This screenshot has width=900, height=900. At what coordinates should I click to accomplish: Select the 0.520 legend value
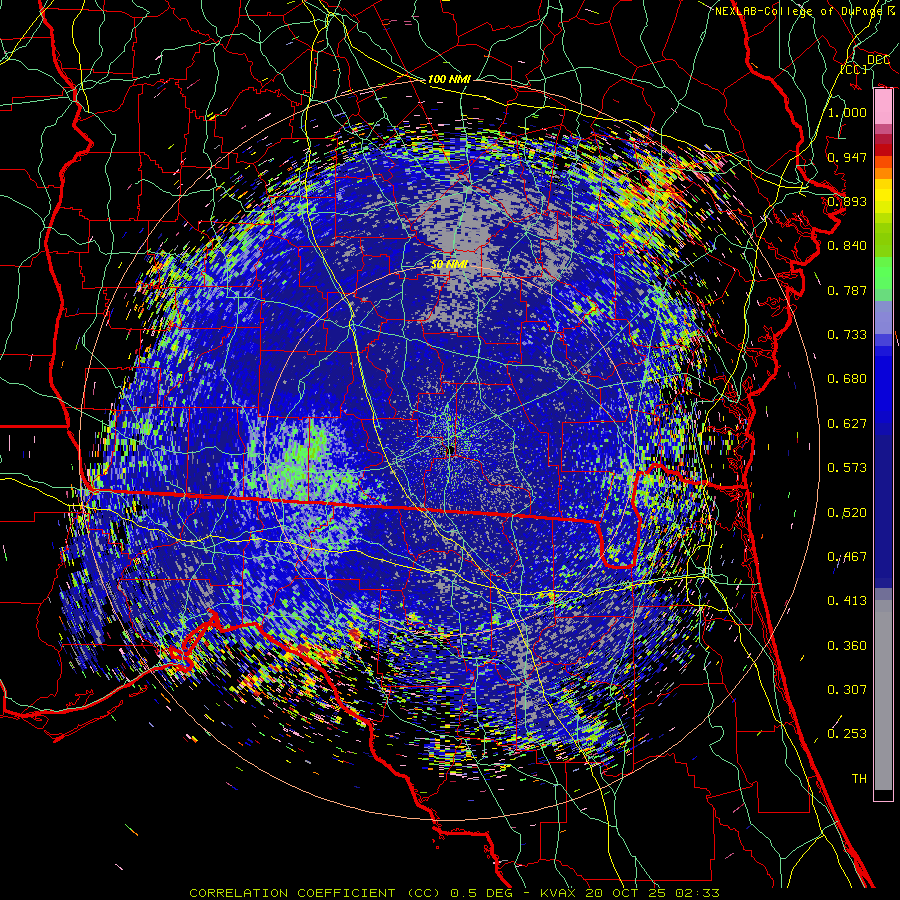point(847,513)
